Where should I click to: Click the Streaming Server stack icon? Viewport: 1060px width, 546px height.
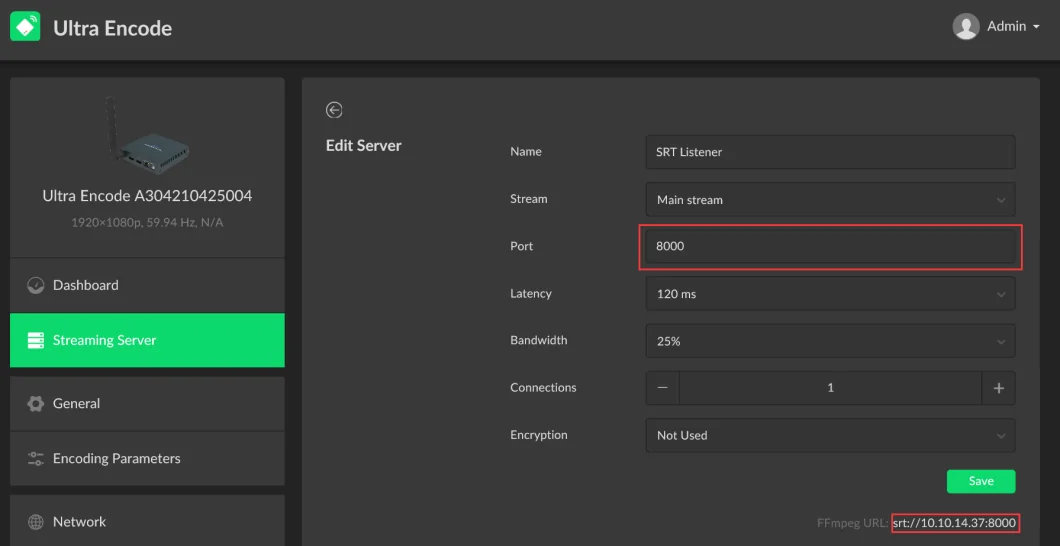coord(35,340)
